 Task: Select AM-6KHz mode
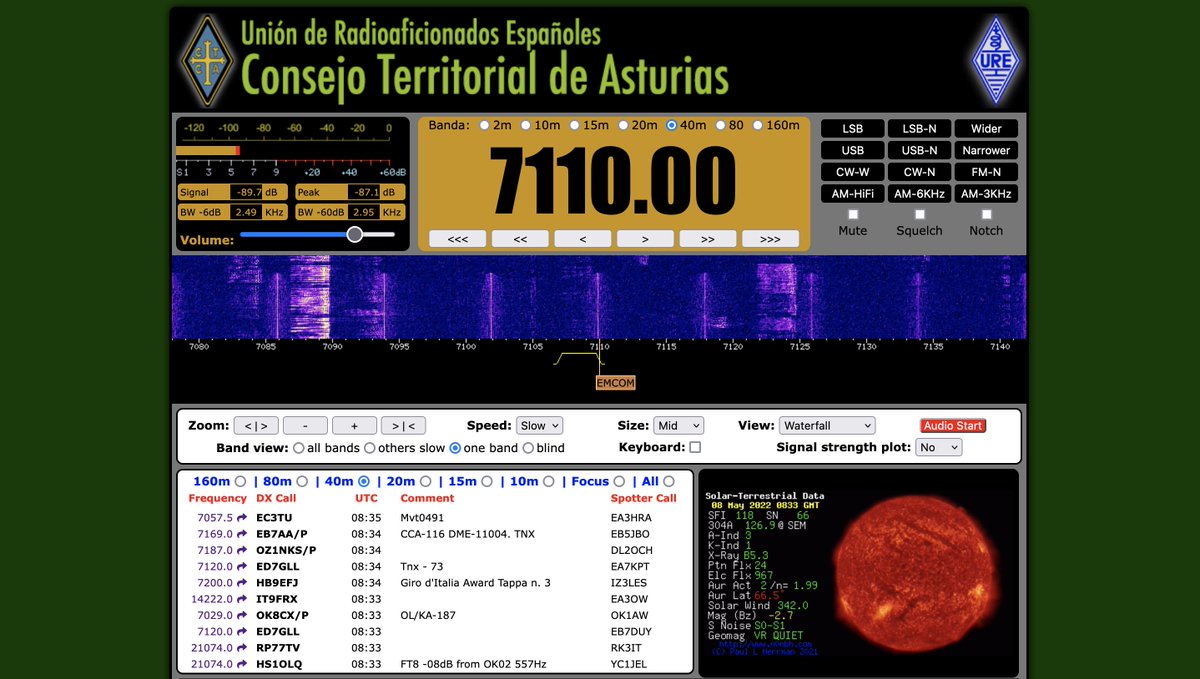click(920, 194)
